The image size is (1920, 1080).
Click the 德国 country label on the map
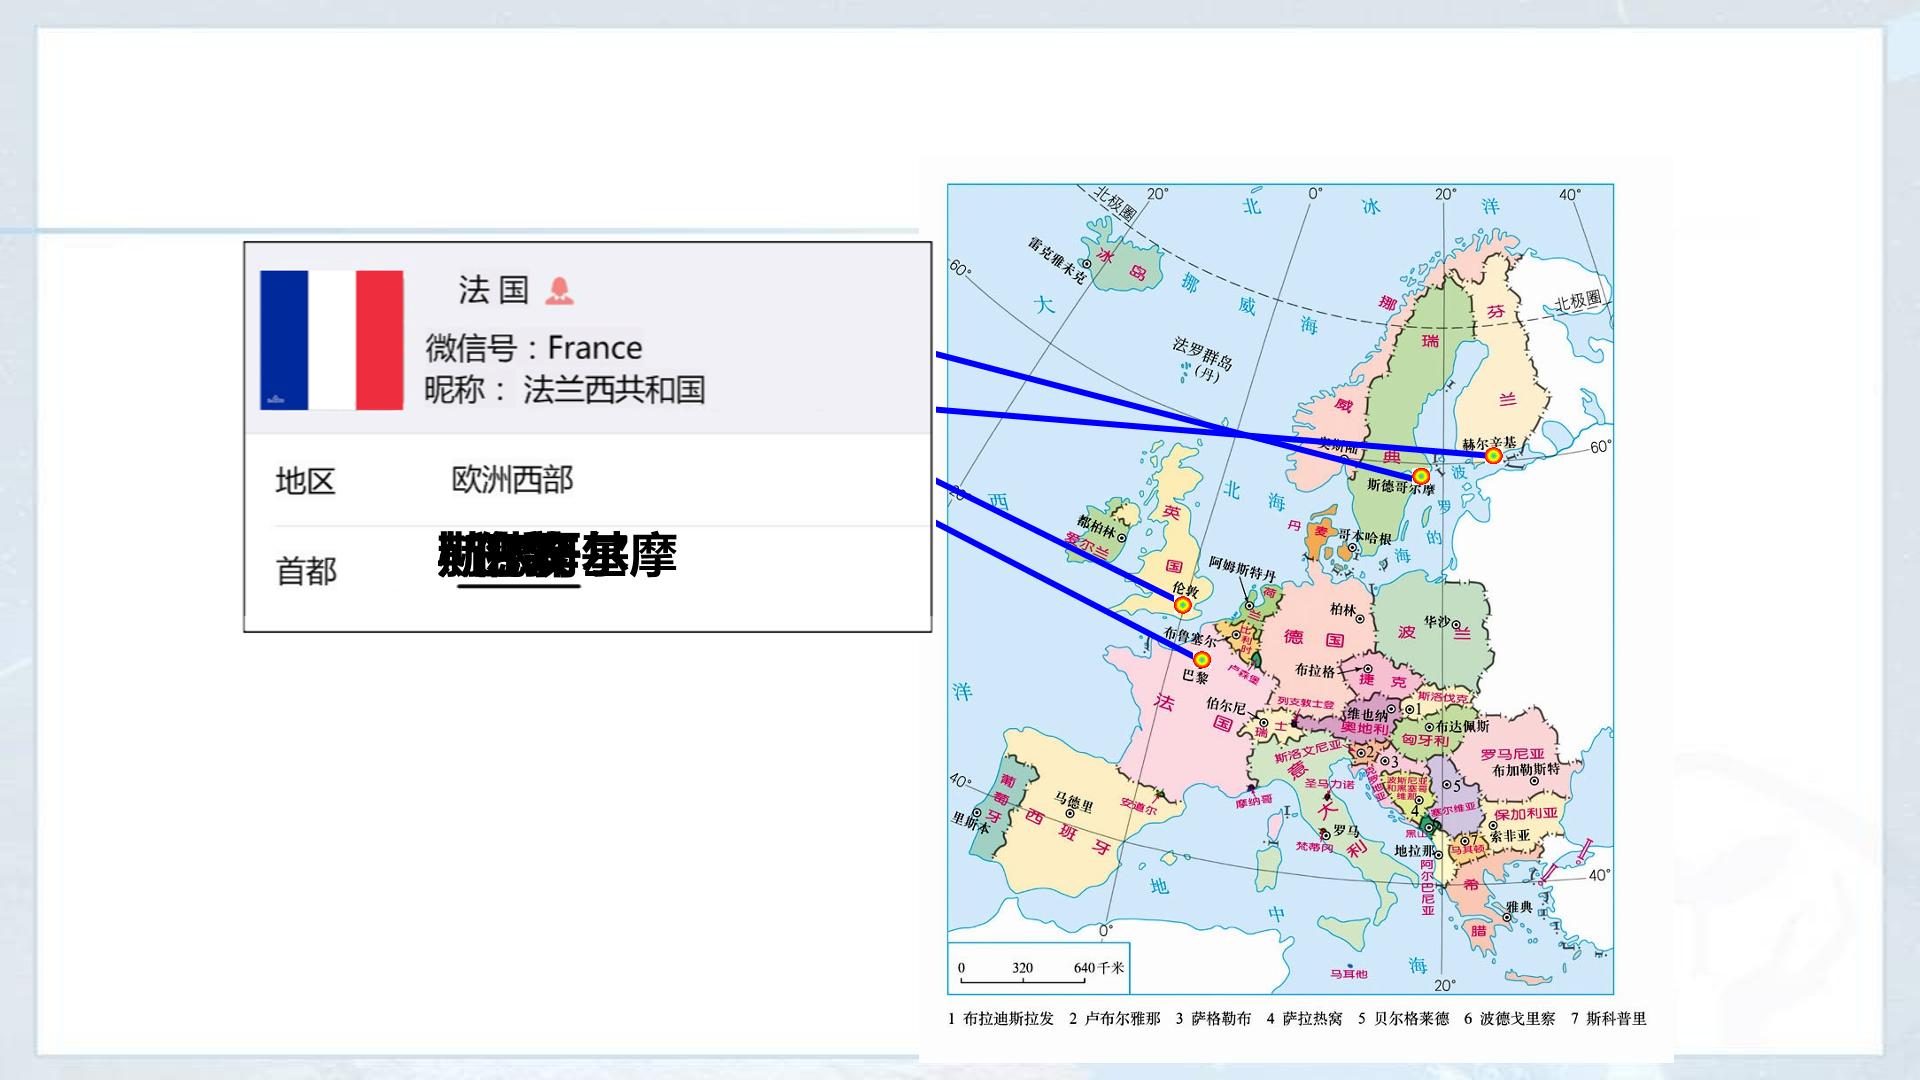pyautogui.click(x=1314, y=638)
